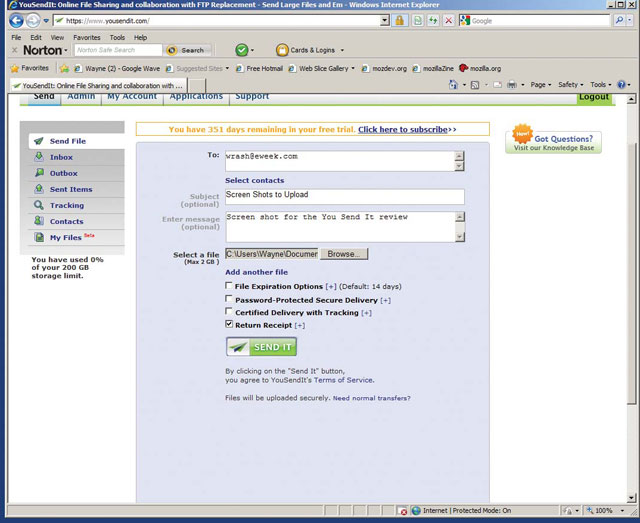The image size is (640, 523).
Task: Open the Favorites menu
Action: click(x=87, y=38)
